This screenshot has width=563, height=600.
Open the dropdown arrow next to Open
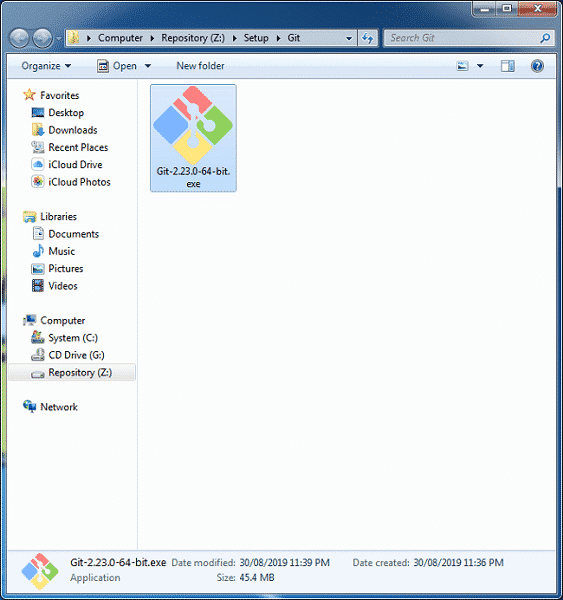tap(148, 66)
